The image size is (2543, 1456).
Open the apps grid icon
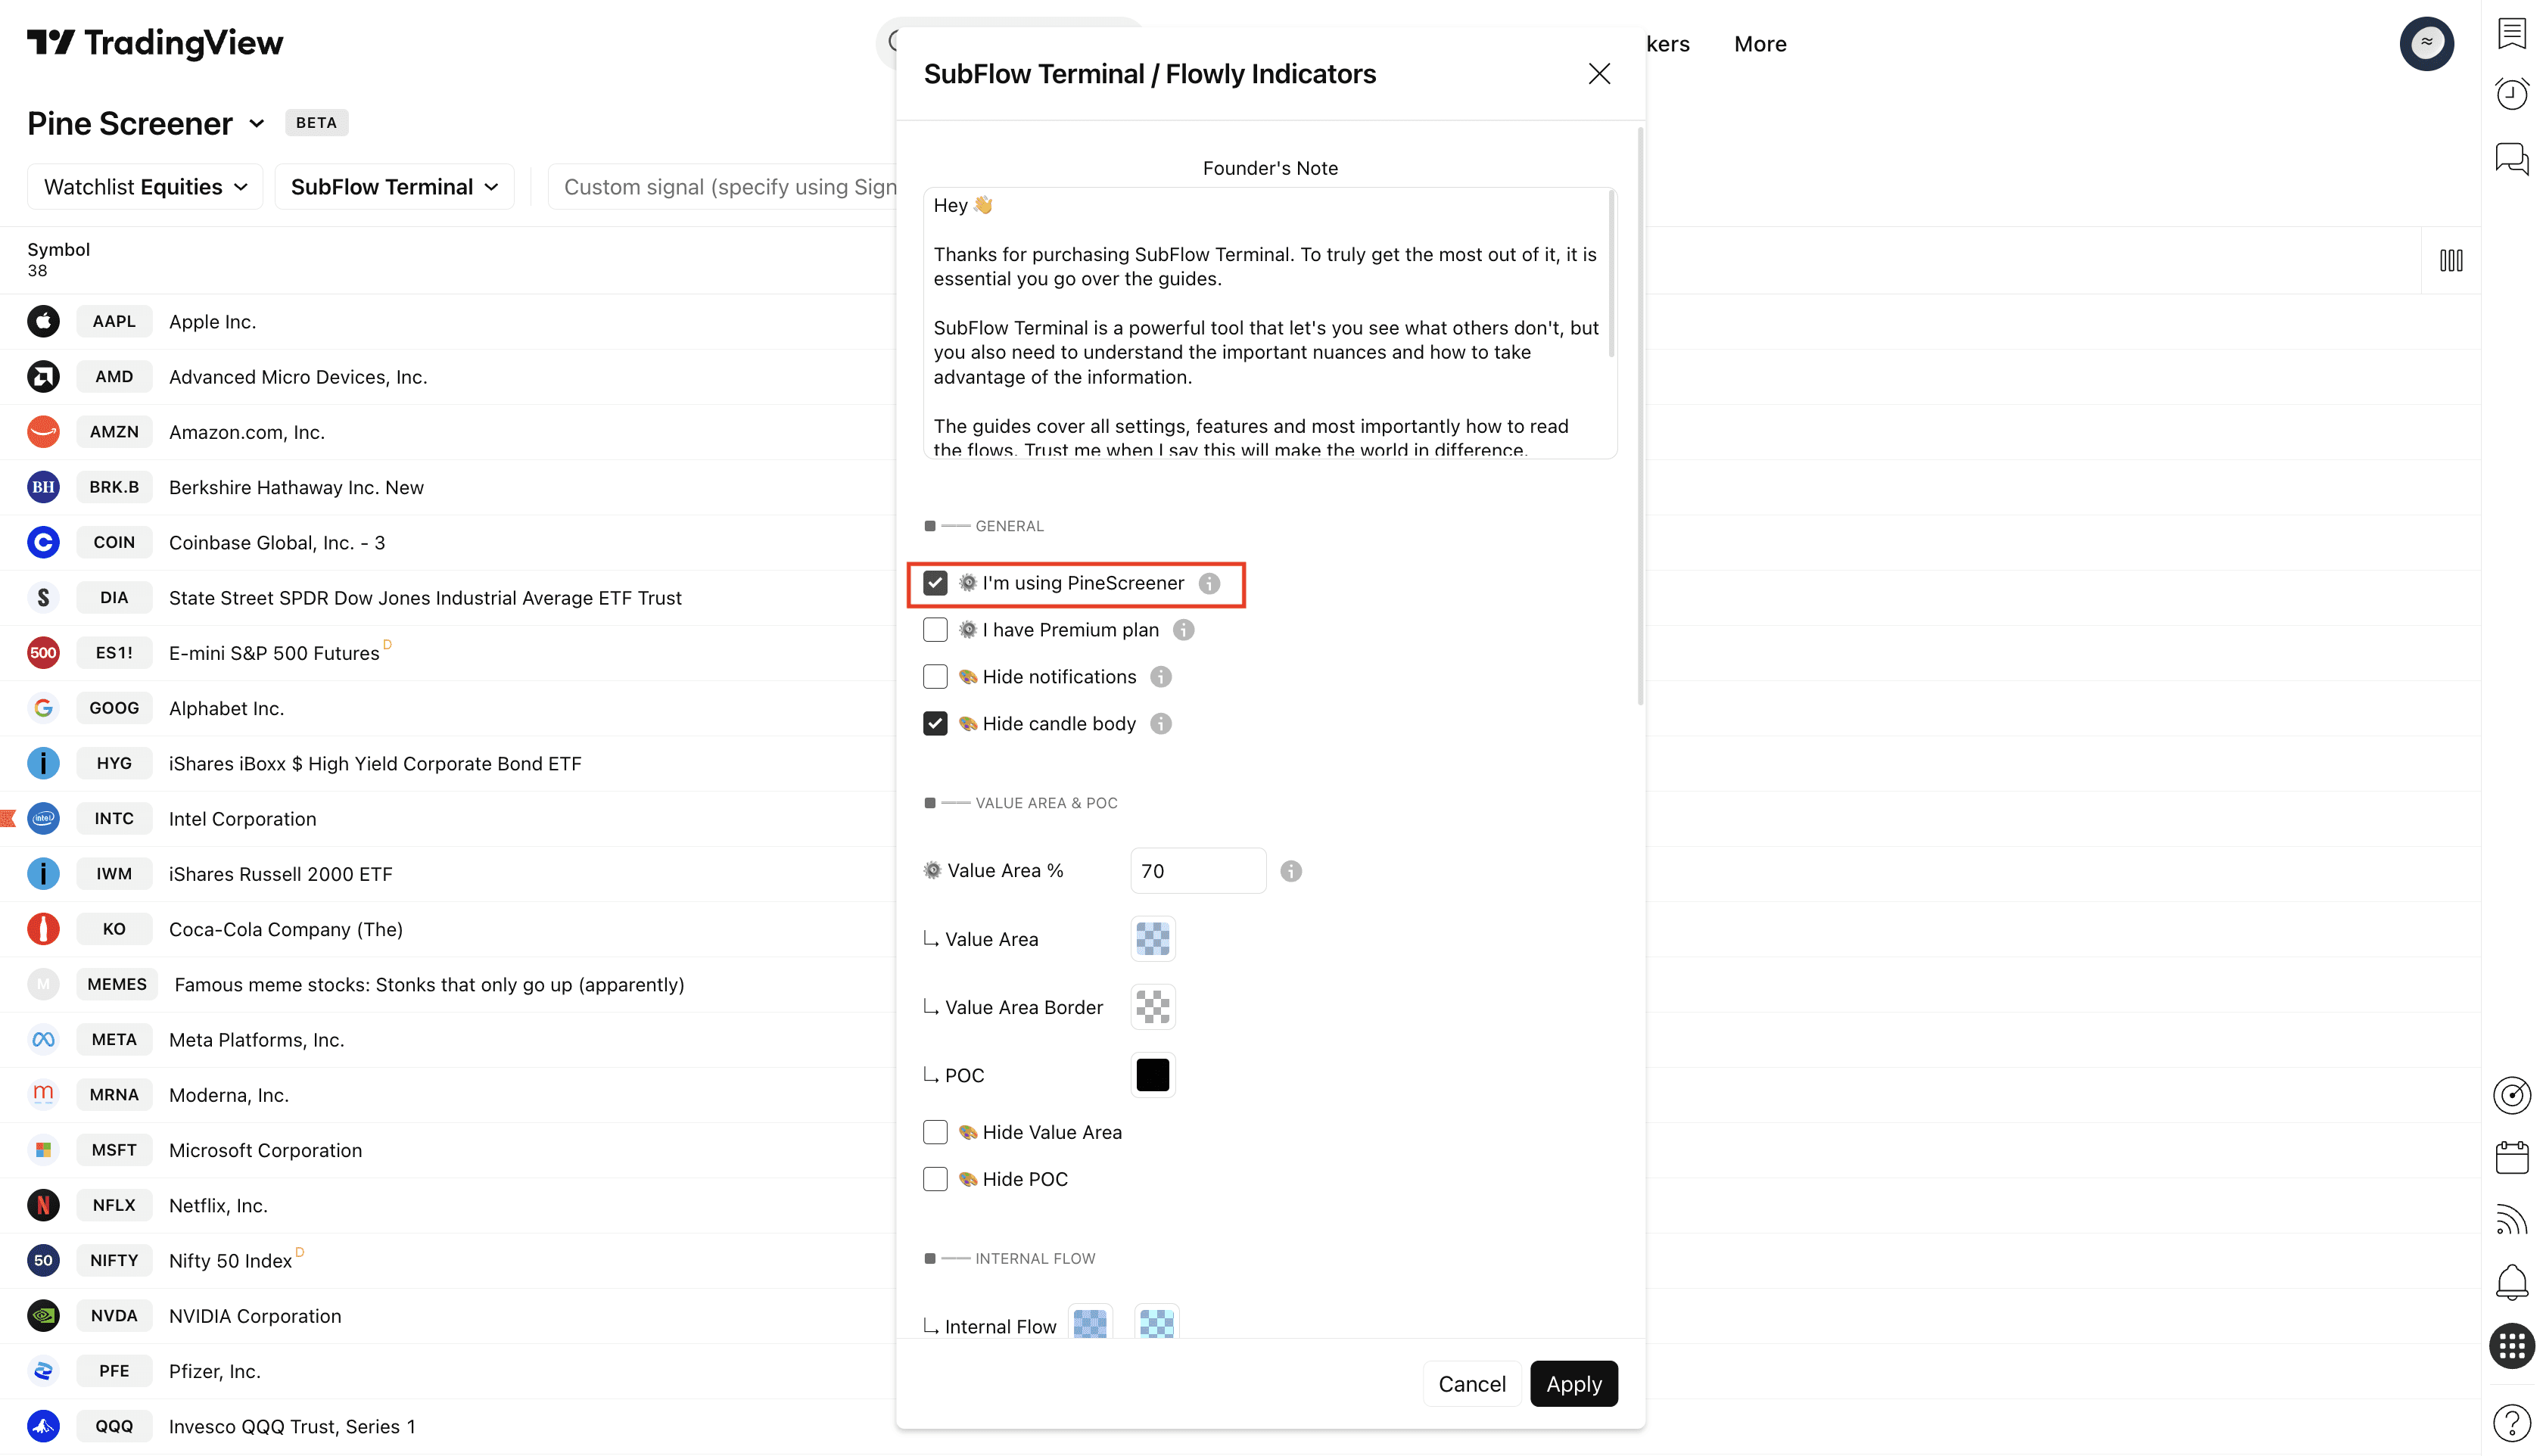2511,1346
